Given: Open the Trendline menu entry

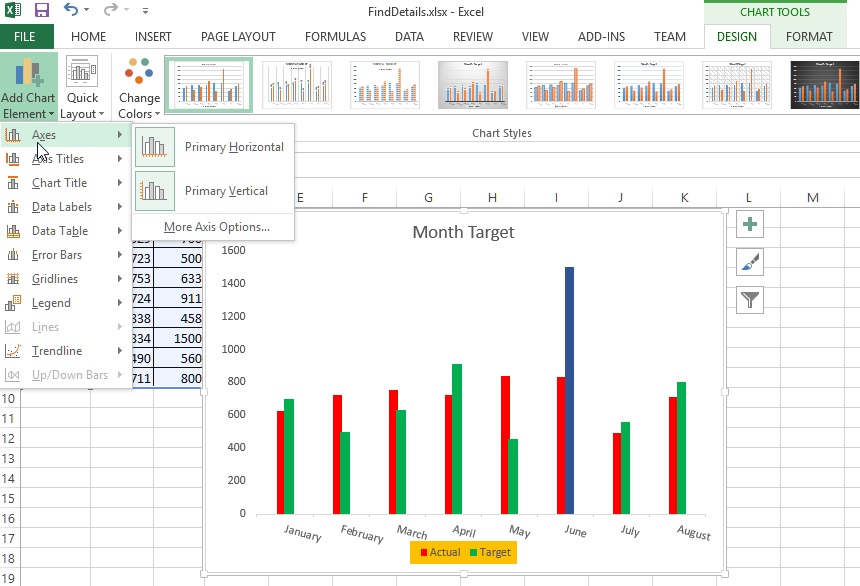Looking at the screenshot, I should [x=66, y=351].
